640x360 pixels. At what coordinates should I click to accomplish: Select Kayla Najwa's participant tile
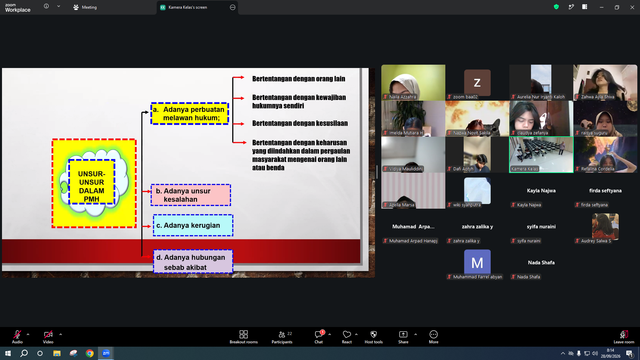[541, 191]
